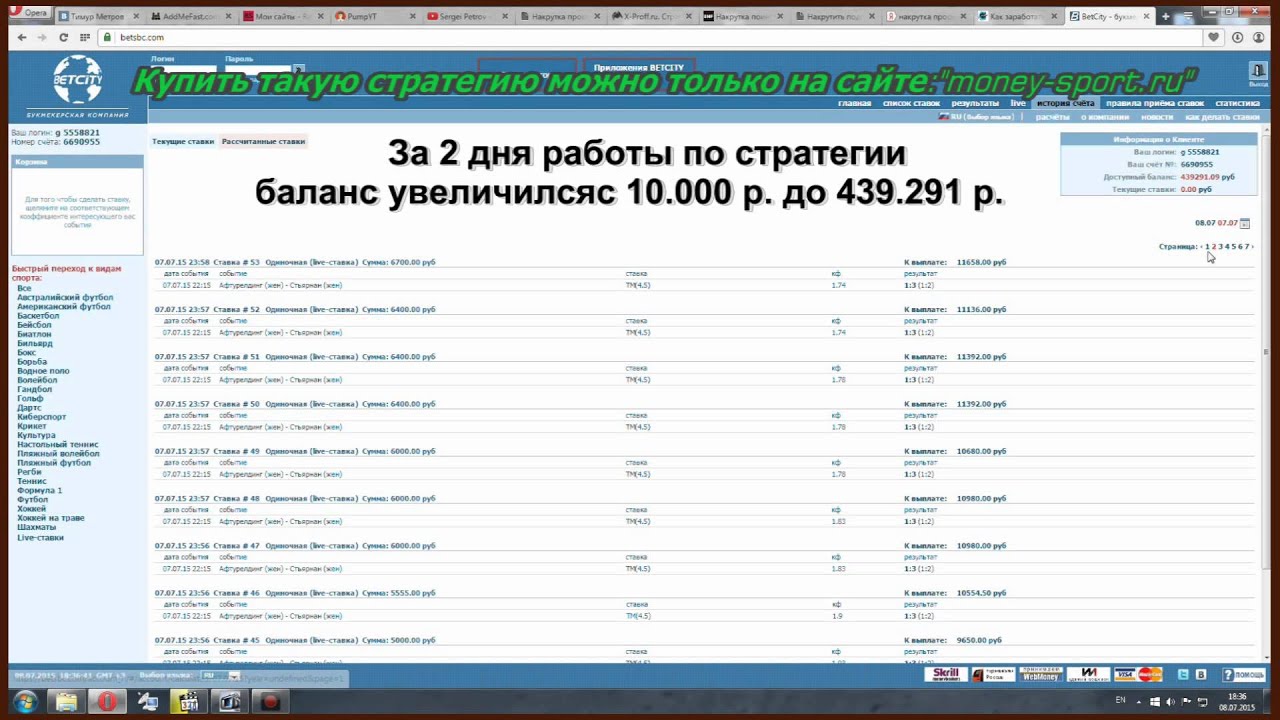The height and width of the screenshot is (720, 1280).
Task: Open Австралийский футбол in sports list
Action: (x=65, y=298)
